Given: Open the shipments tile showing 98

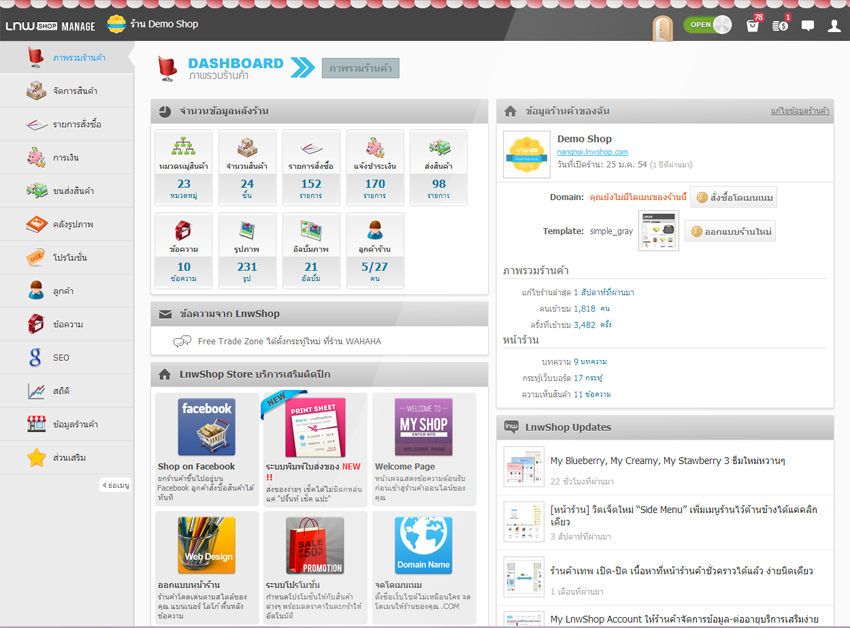Looking at the screenshot, I should [439, 168].
